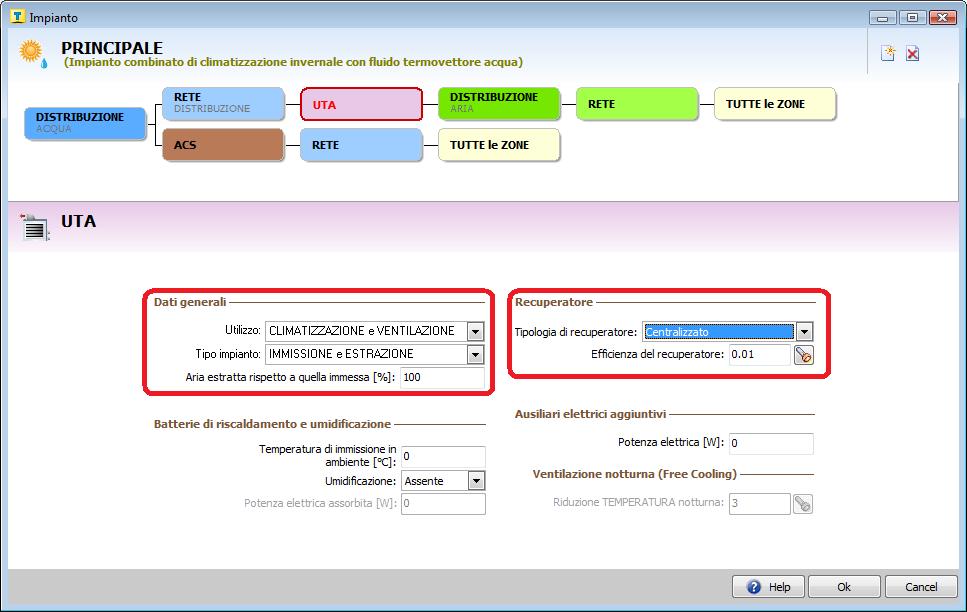Click the sun icon next to PRINCIPALE
The height and width of the screenshot is (612, 967).
click(32, 53)
